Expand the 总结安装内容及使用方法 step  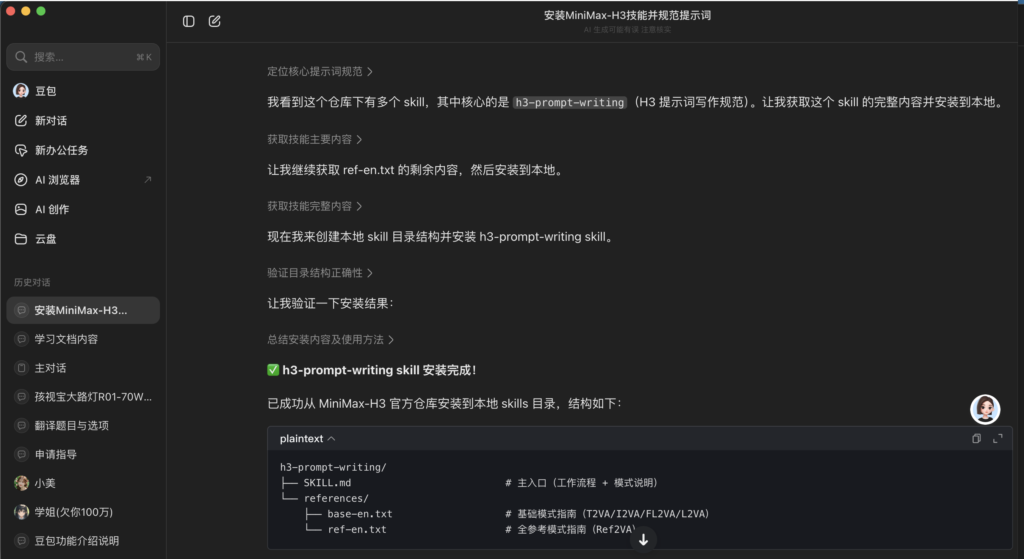point(330,340)
